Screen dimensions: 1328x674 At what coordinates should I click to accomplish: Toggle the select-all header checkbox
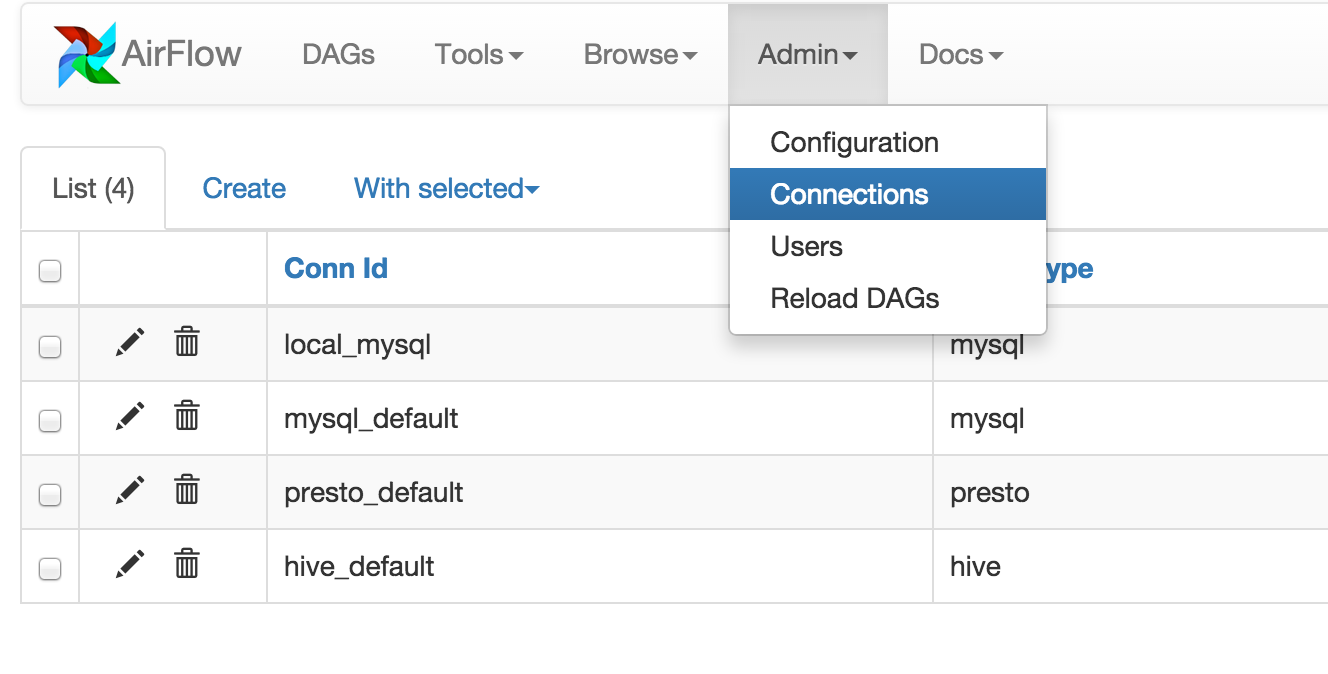pyautogui.click(x=50, y=271)
